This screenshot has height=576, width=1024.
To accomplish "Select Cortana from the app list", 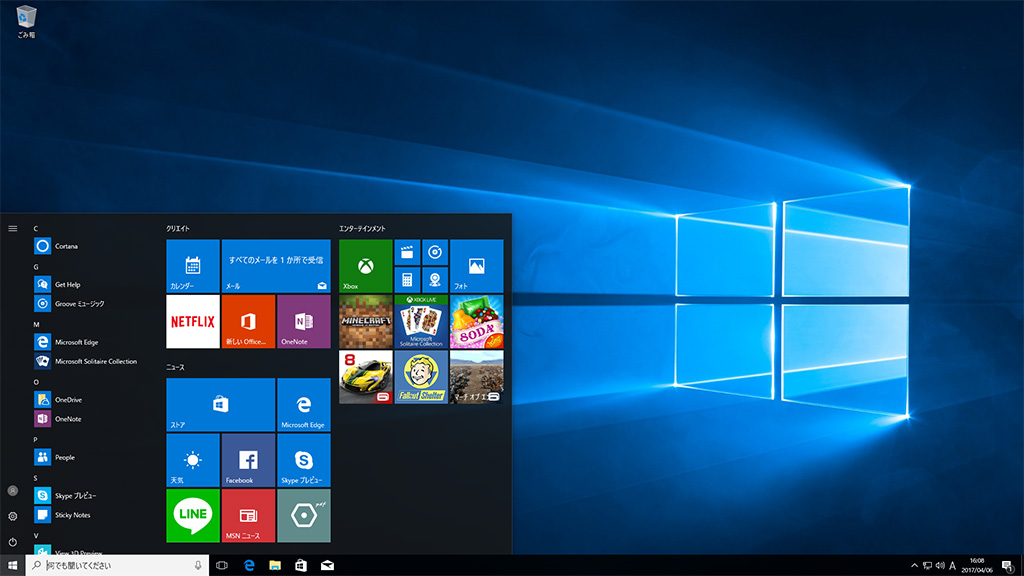I will coord(66,246).
